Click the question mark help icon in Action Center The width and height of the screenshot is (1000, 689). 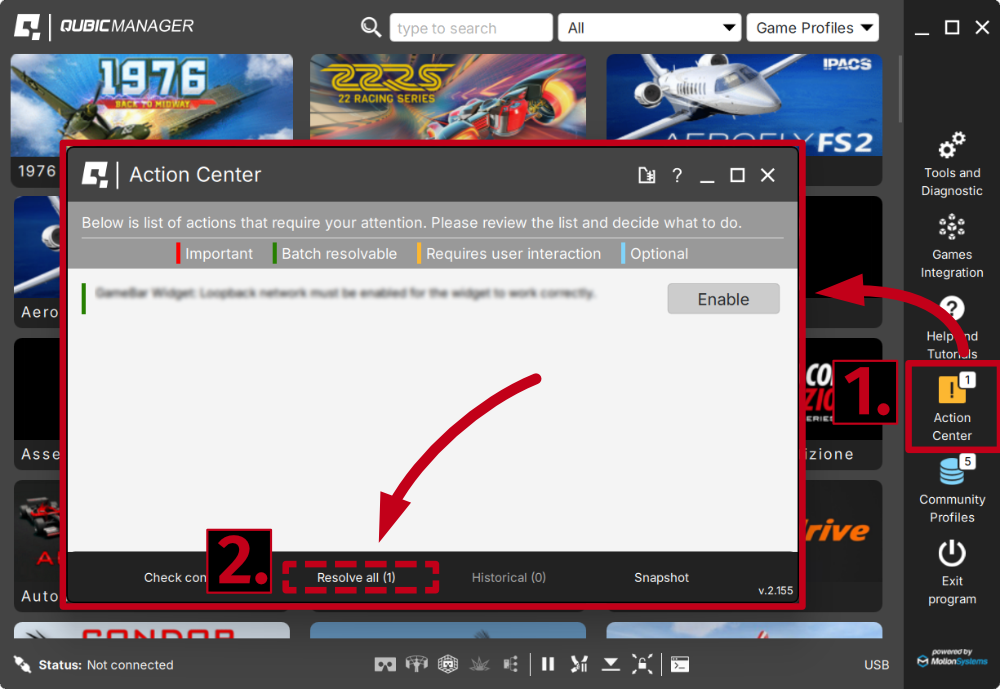(677, 175)
